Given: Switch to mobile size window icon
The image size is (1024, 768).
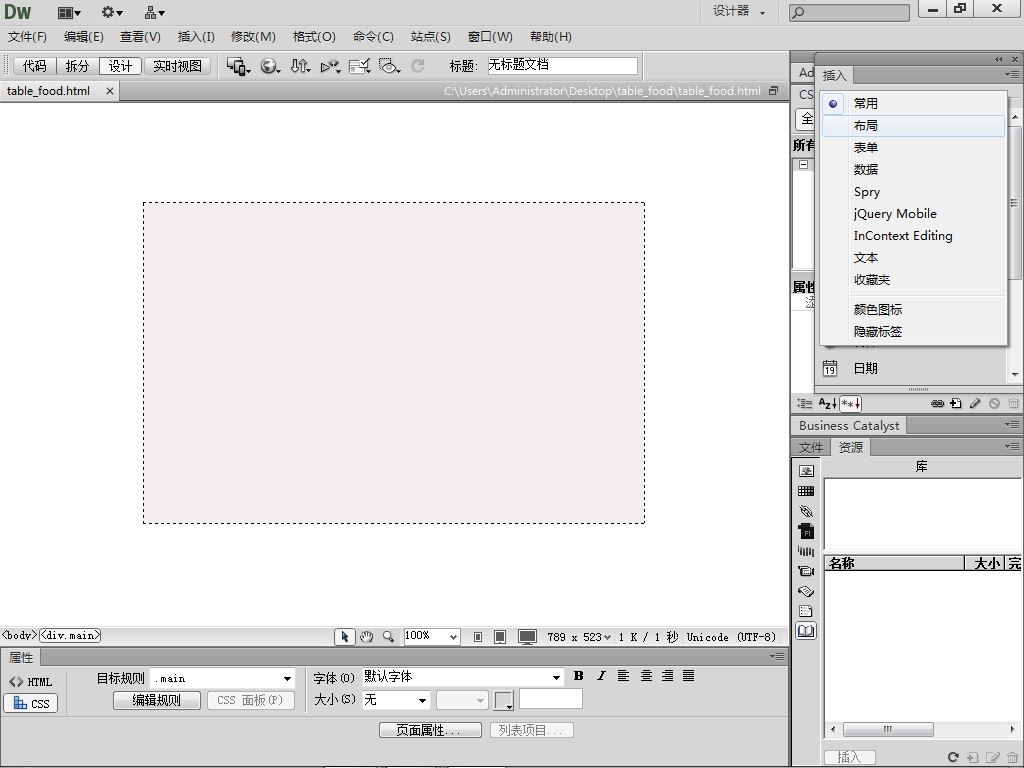Looking at the screenshot, I should 478,637.
